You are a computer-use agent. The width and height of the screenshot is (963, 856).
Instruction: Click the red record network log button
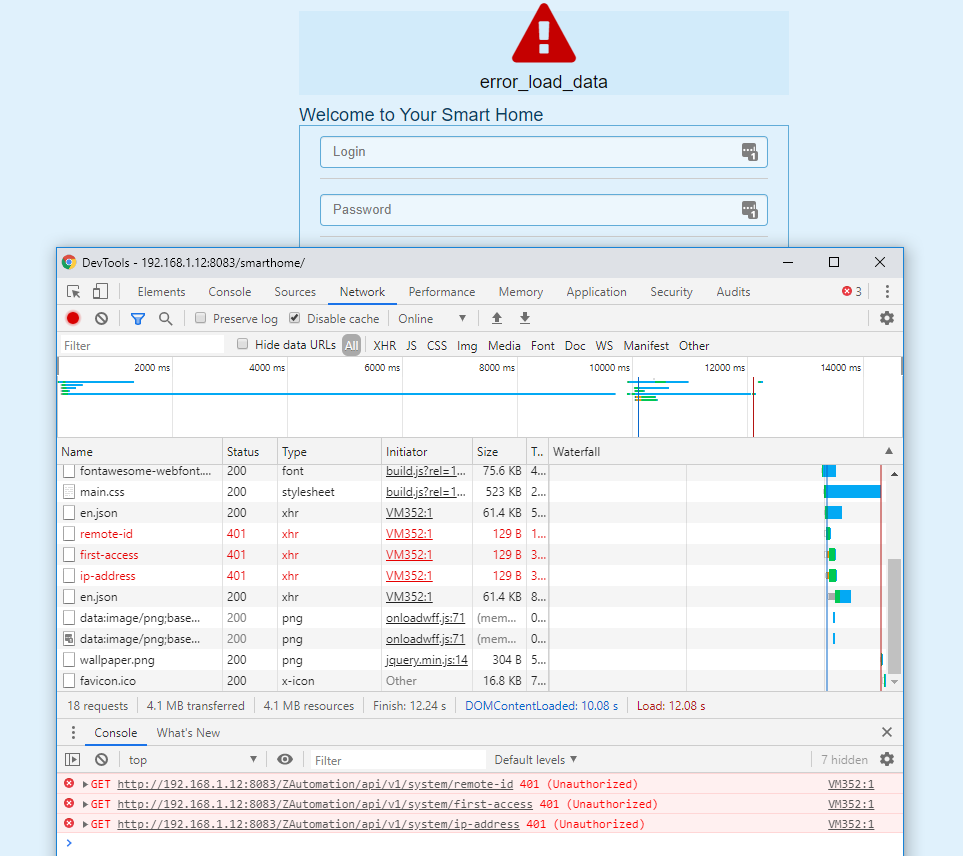(x=73, y=318)
